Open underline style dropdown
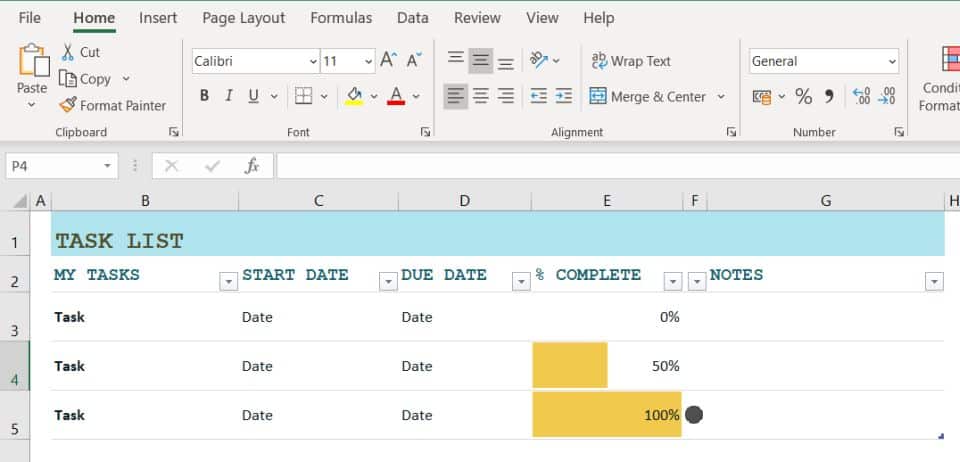Image resolution: width=960 pixels, height=462 pixels. point(274,97)
